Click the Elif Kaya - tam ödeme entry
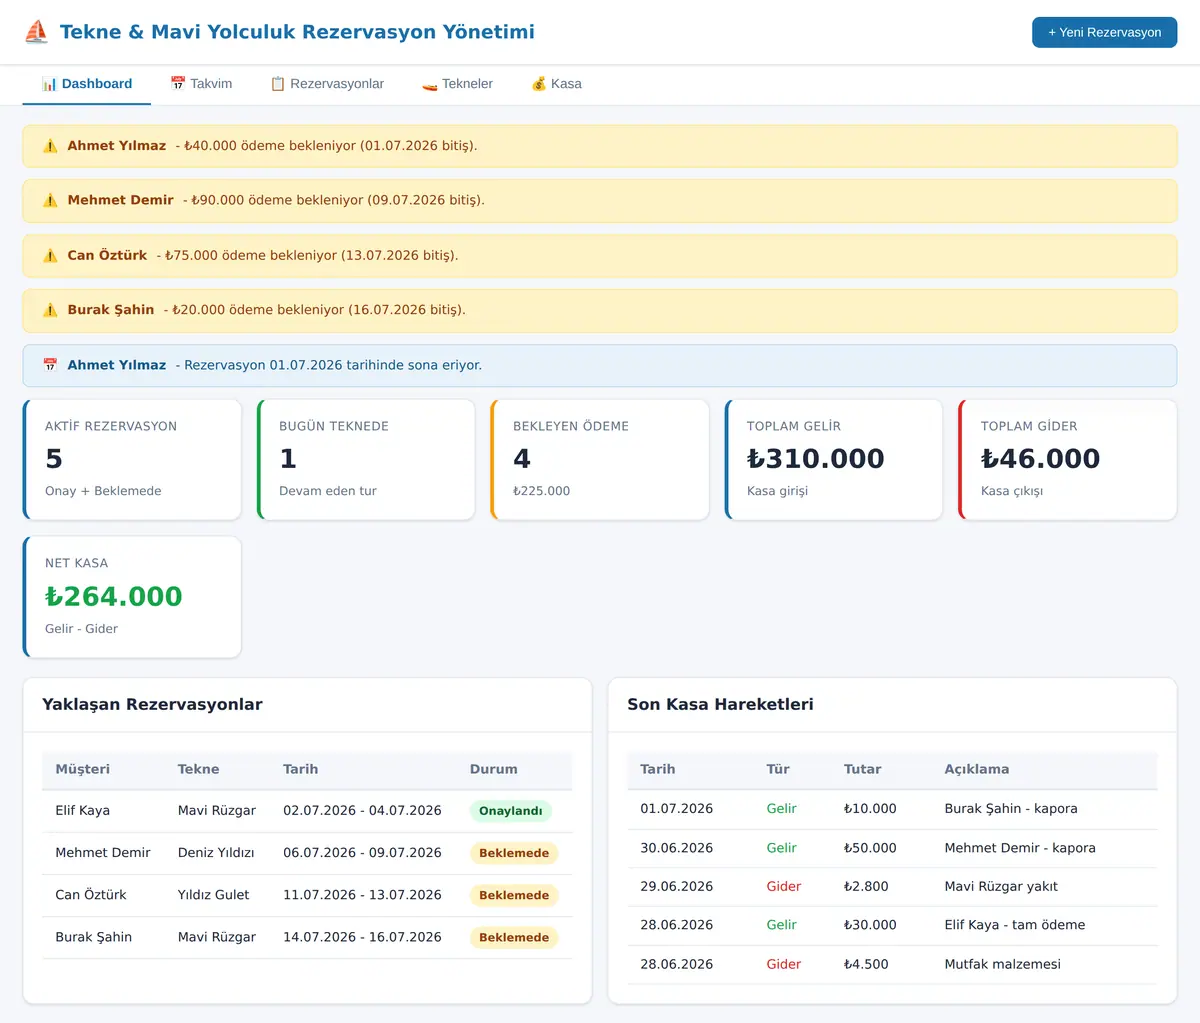This screenshot has width=1200, height=1023. pos(1015,925)
